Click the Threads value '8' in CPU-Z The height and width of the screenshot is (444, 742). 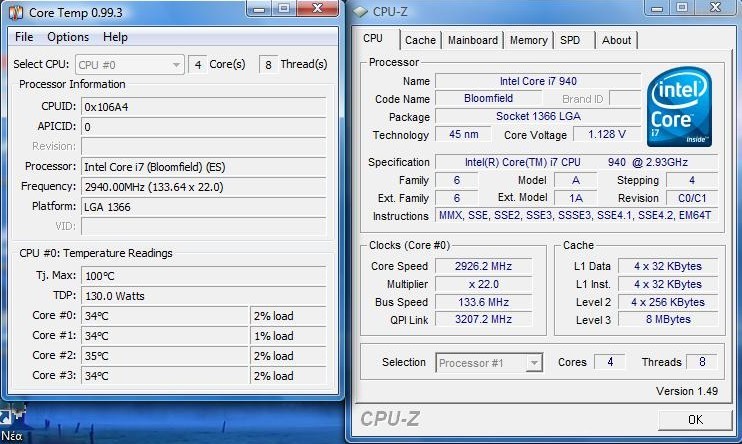[702, 362]
